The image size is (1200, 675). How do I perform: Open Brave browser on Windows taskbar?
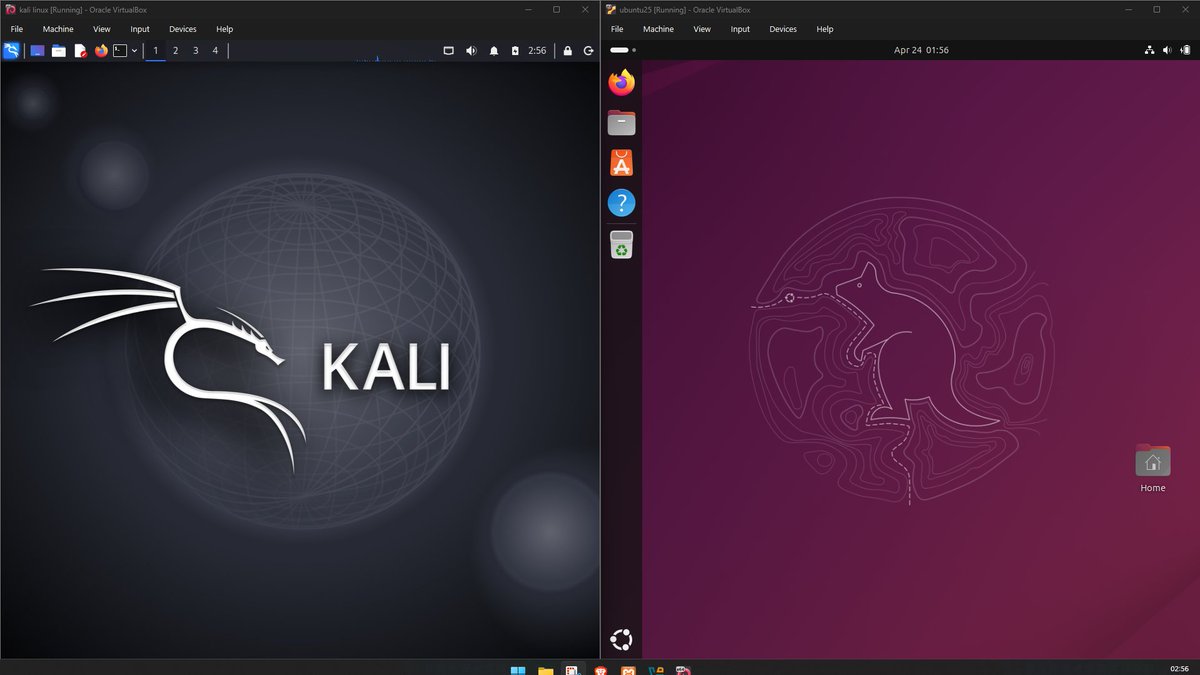(600, 671)
